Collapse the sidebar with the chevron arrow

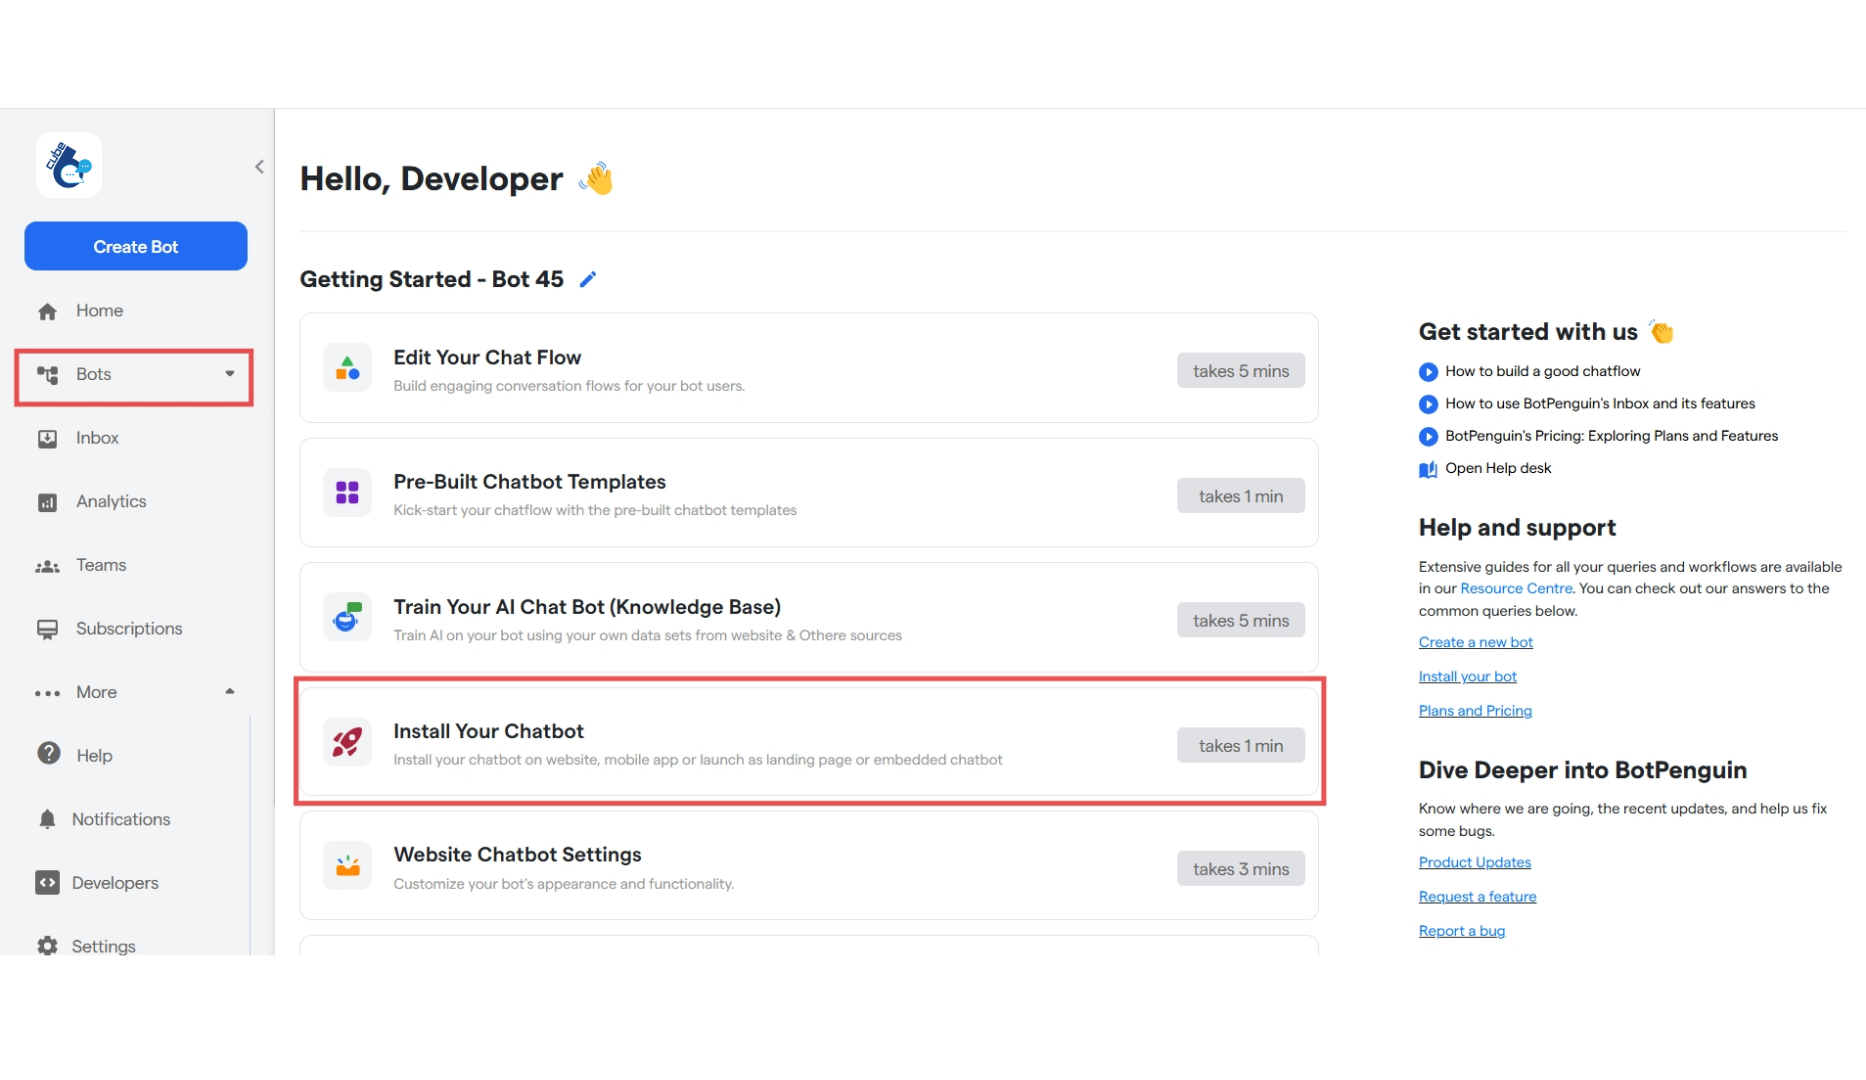(x=259, y=167)
